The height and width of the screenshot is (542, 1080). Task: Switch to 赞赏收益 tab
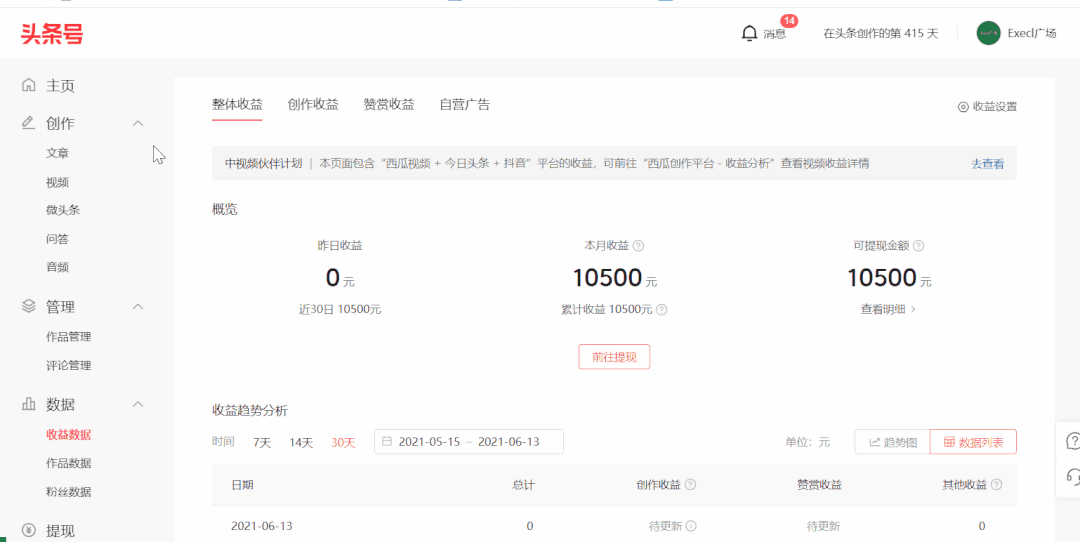(x=388, y=105)
